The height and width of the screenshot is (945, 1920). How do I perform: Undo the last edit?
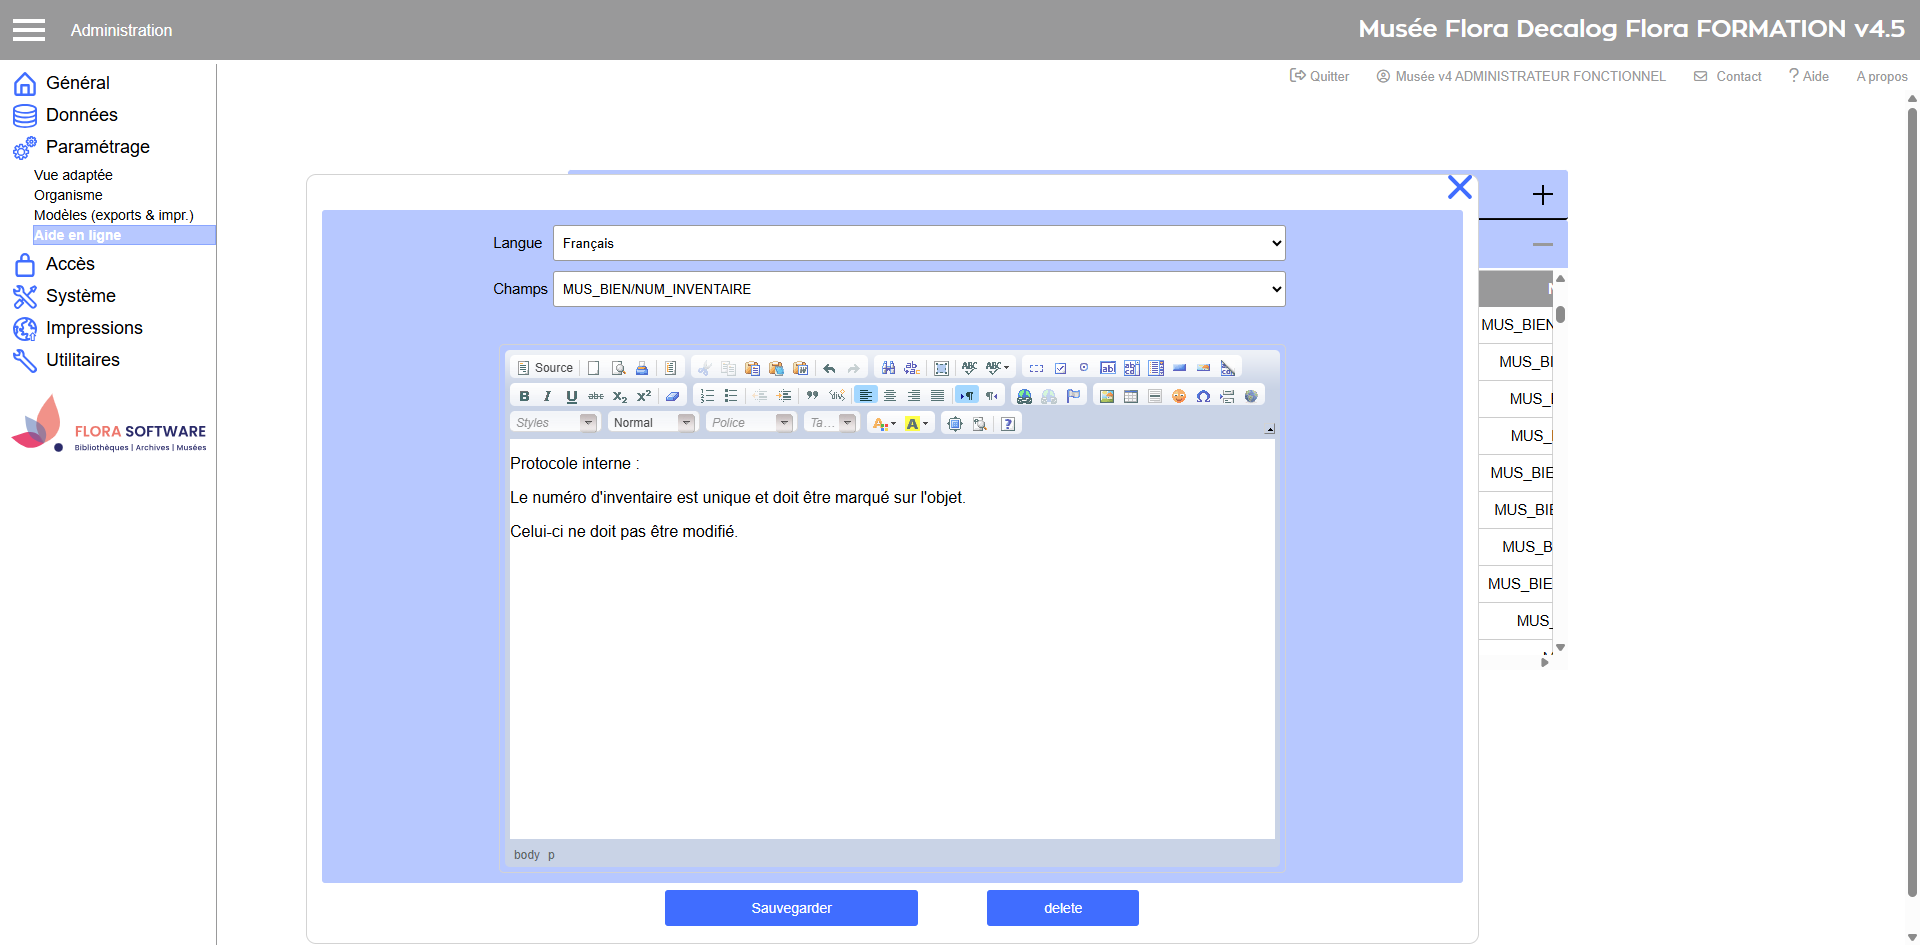click(829, 368)
